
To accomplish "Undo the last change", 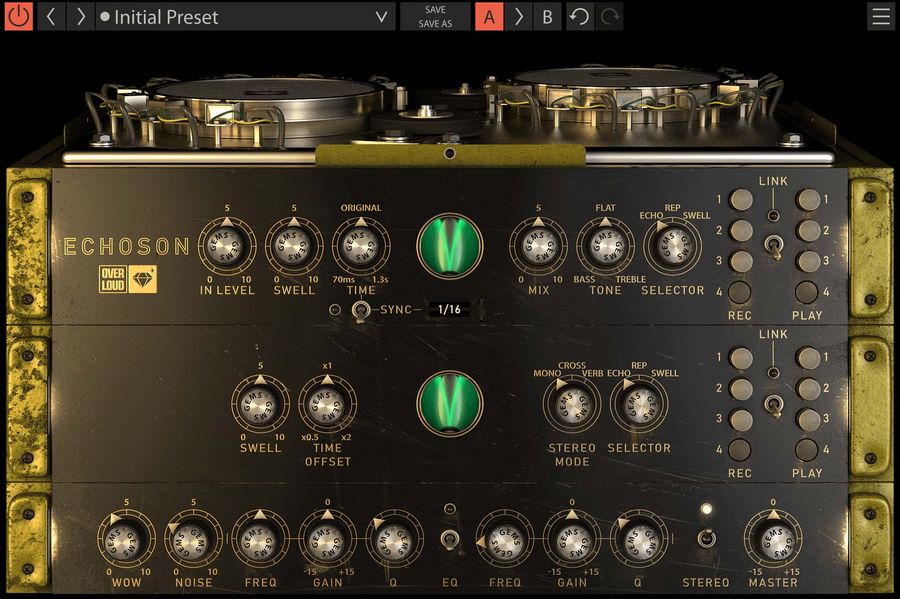I will pyautogui.click(x=580, y=17).
